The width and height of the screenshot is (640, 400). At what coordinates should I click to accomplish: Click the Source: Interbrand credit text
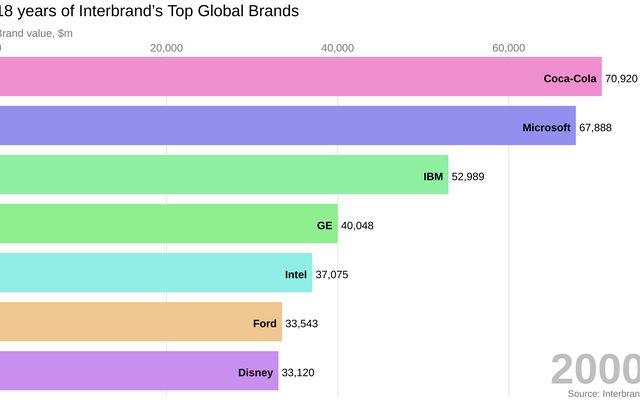pyautogui.click(x=603, y=394)
